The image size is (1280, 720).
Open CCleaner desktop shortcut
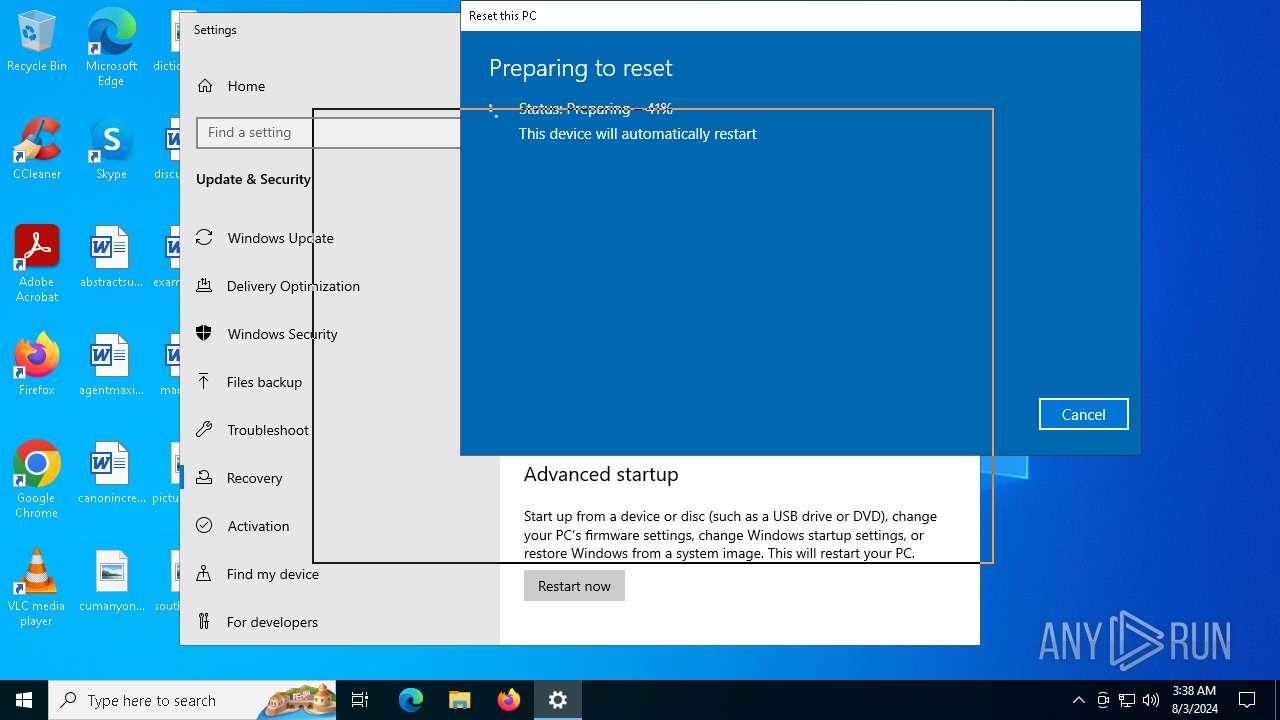click(37, 150)
